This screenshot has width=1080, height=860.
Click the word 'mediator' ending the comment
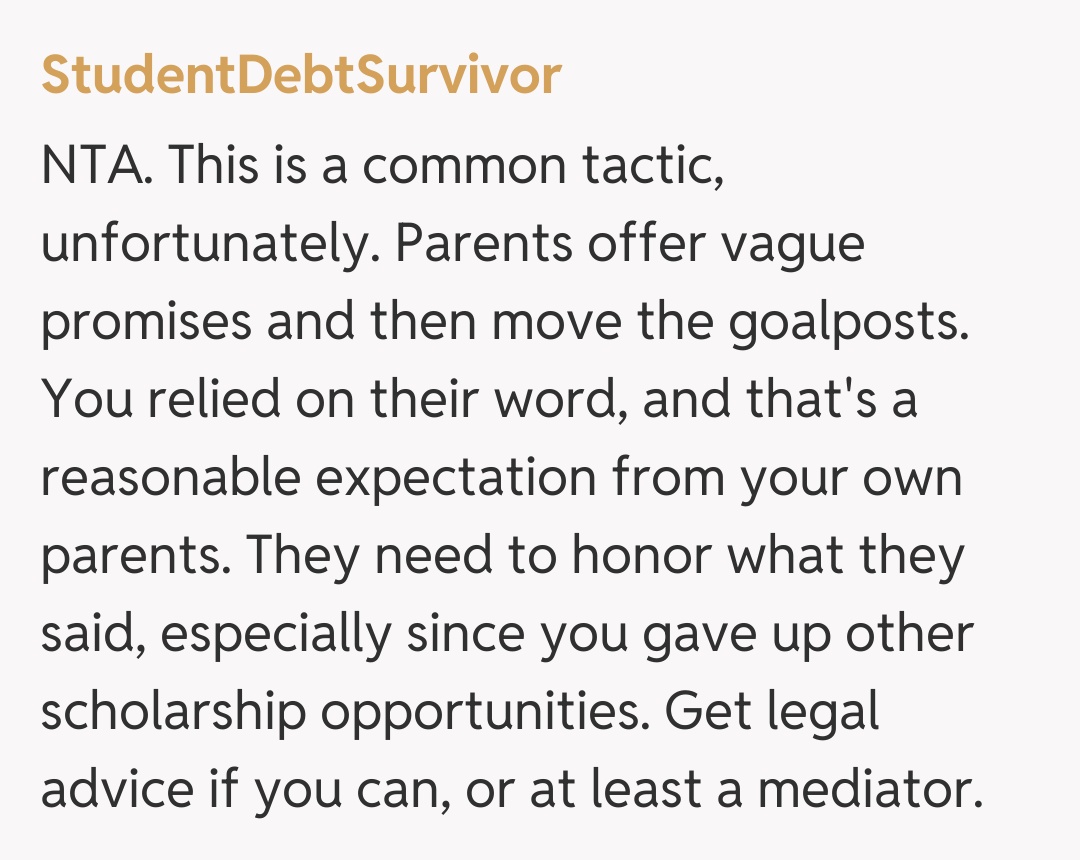pos(863,790)
